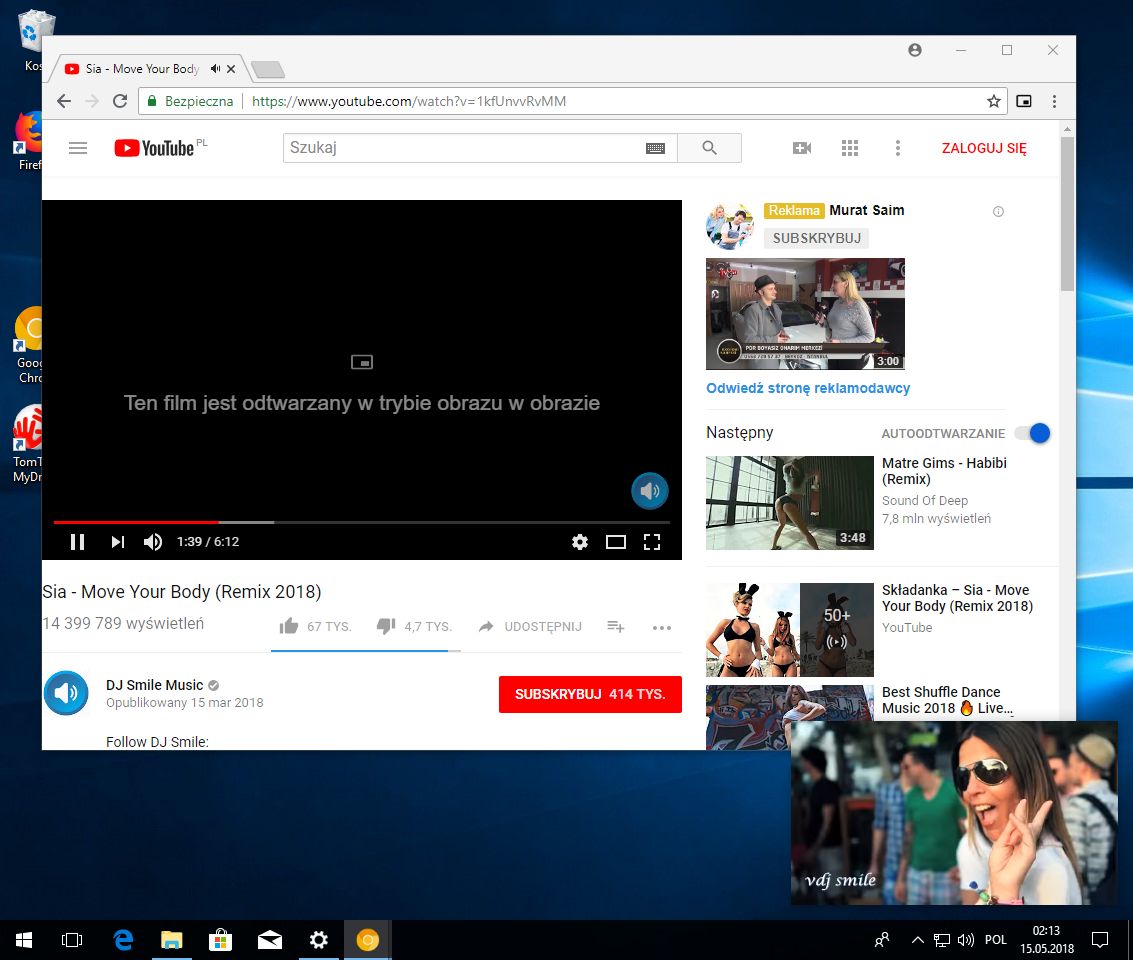Screen dimensions: 1133x960
Task: Open the Chrome profile icon
Action: tap(915, 50)
